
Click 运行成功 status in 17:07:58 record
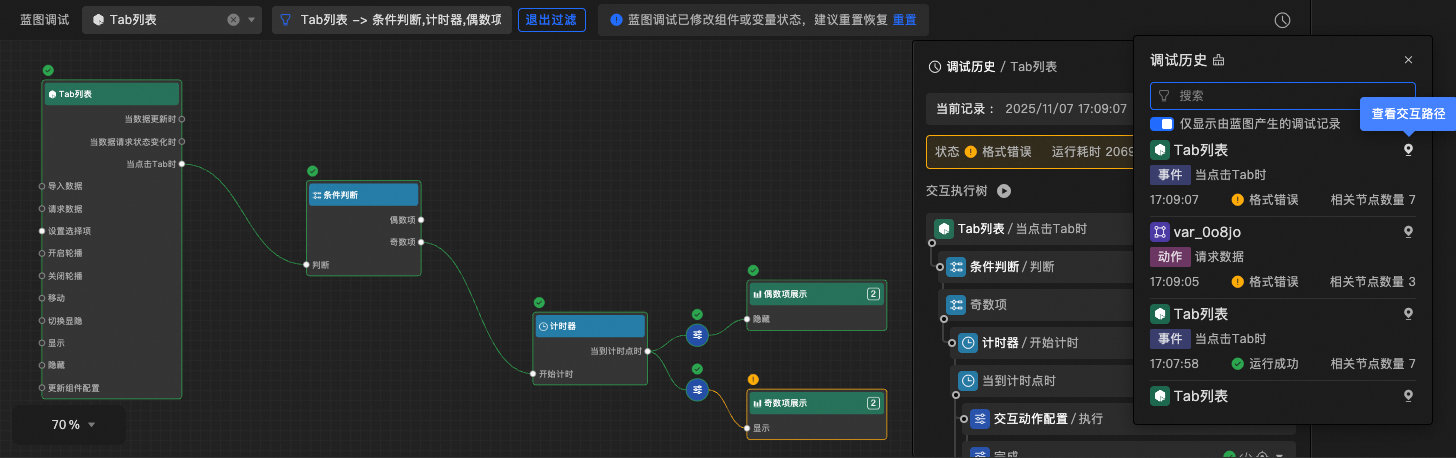click(x=1264, y=364)
